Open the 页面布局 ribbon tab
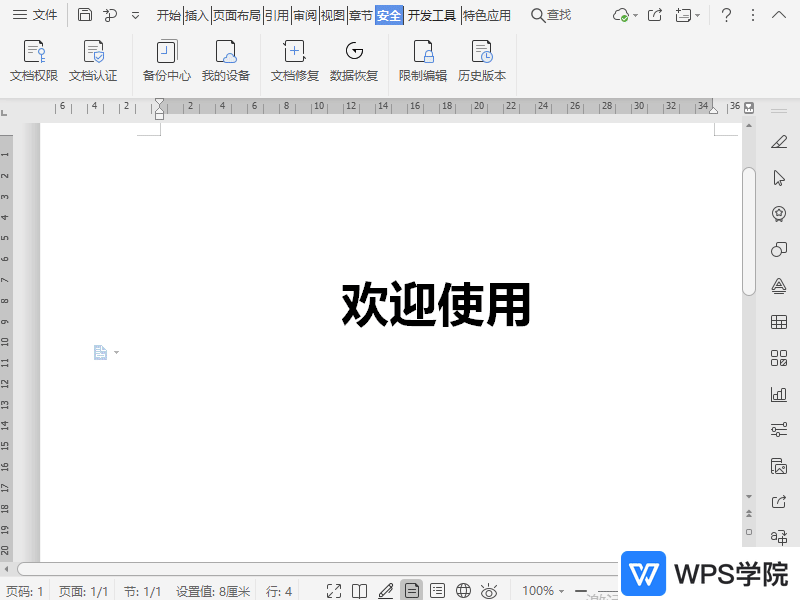 coord(236,15)
